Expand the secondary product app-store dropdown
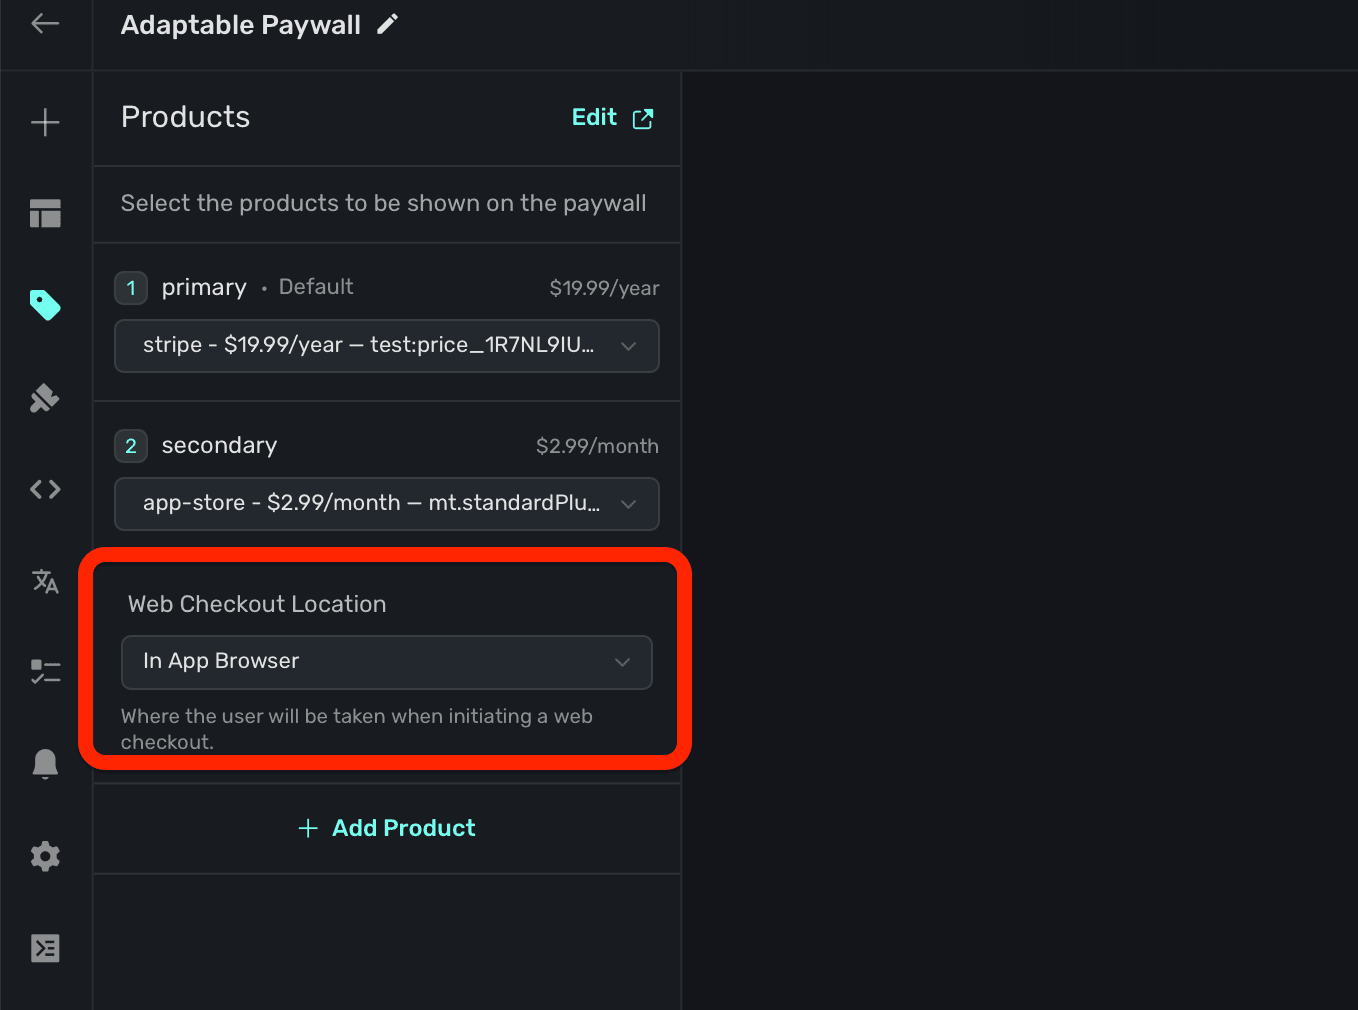1358x1010 pixels. pos(387,504)
